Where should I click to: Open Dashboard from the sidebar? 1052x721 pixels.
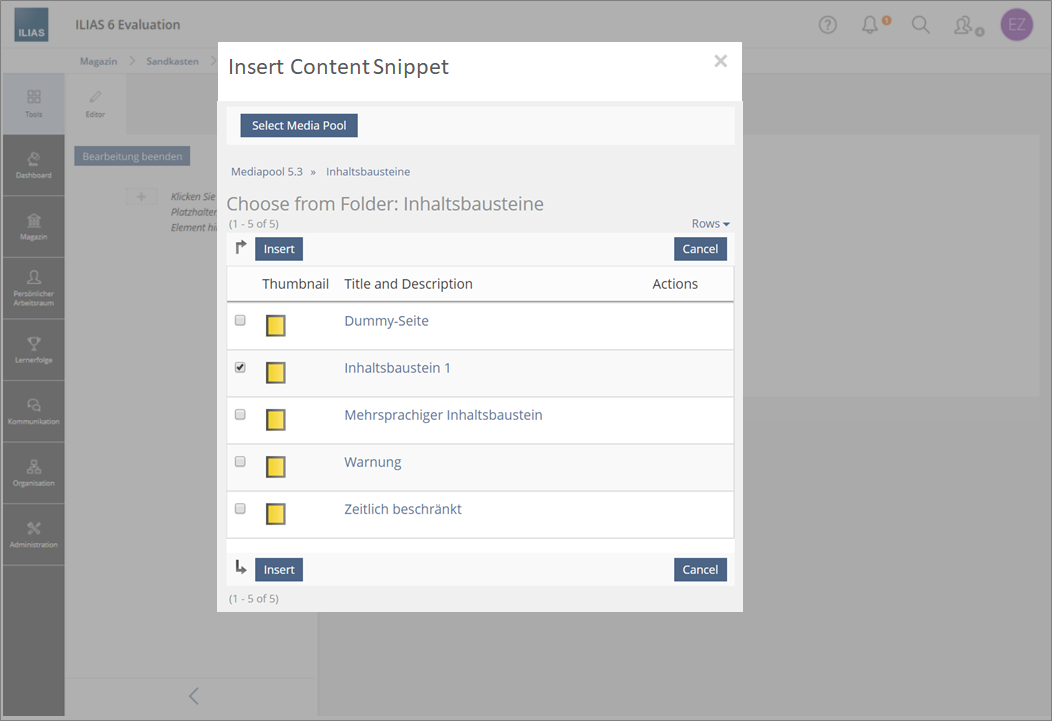[33, 165]
